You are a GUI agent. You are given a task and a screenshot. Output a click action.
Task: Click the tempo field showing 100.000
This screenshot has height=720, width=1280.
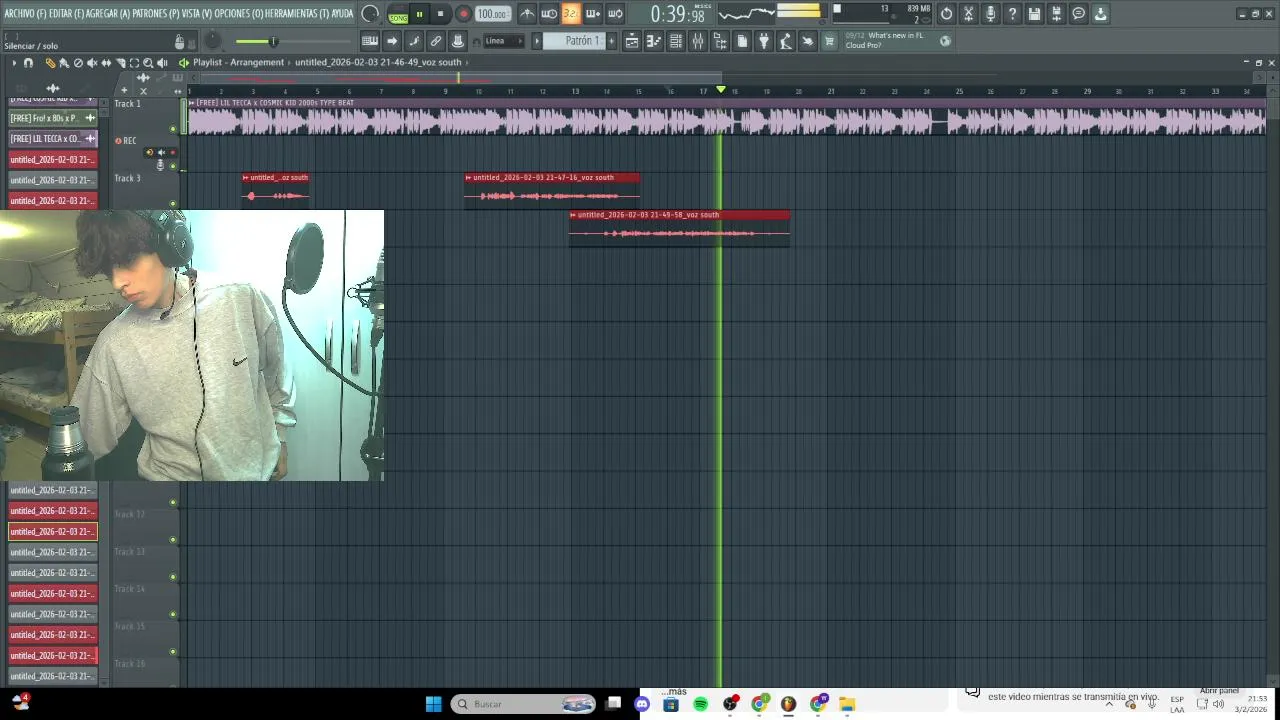491,14
